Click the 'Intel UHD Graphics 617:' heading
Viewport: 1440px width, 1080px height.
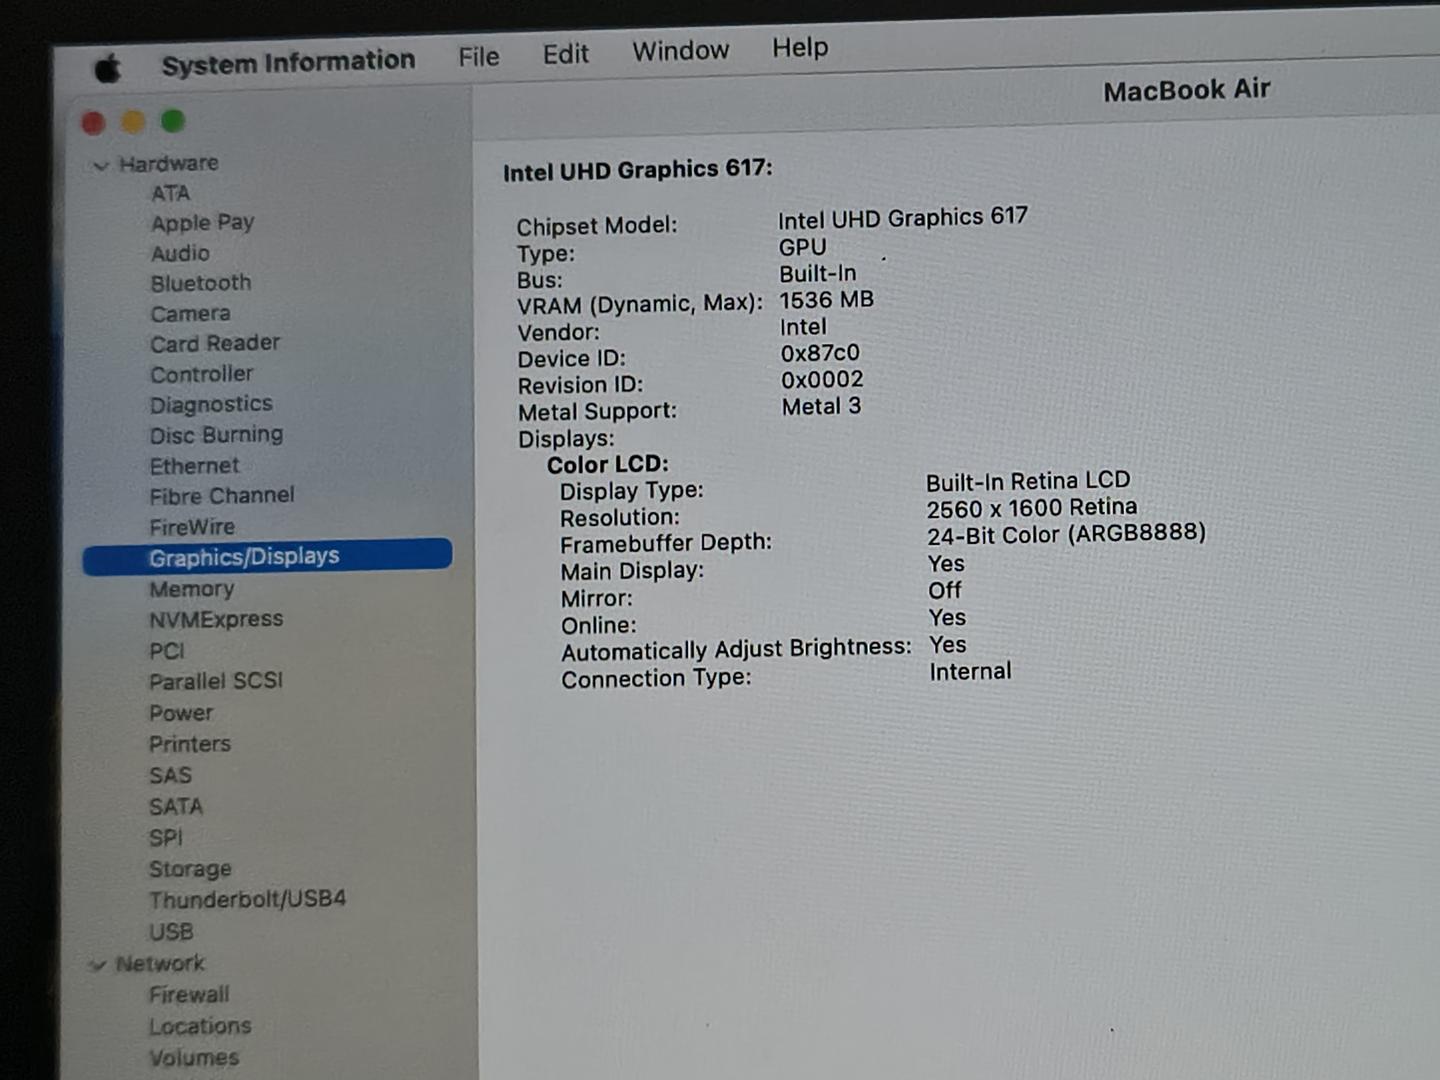638,170
